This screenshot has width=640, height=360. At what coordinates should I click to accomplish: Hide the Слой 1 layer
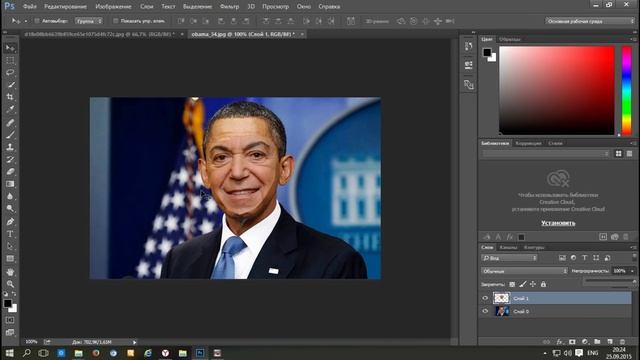click(485, 298)
